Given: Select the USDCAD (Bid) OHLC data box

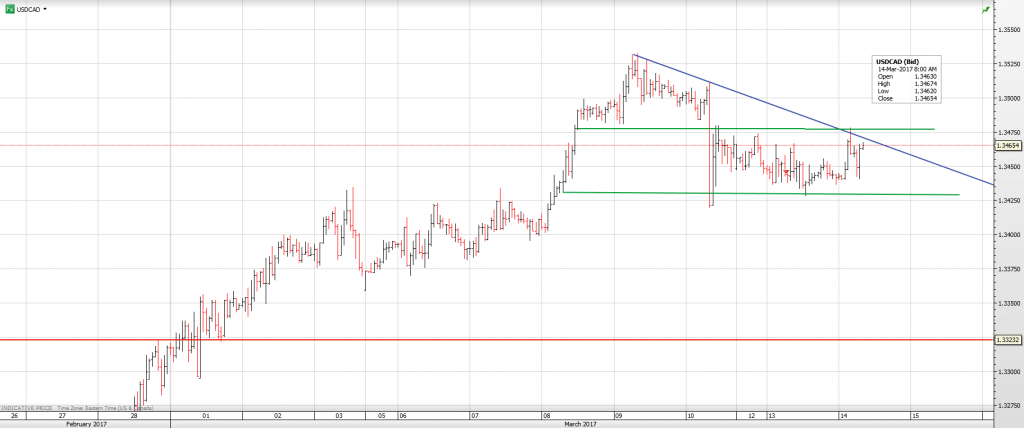Looking at the screenshot, I should point(907,80).
